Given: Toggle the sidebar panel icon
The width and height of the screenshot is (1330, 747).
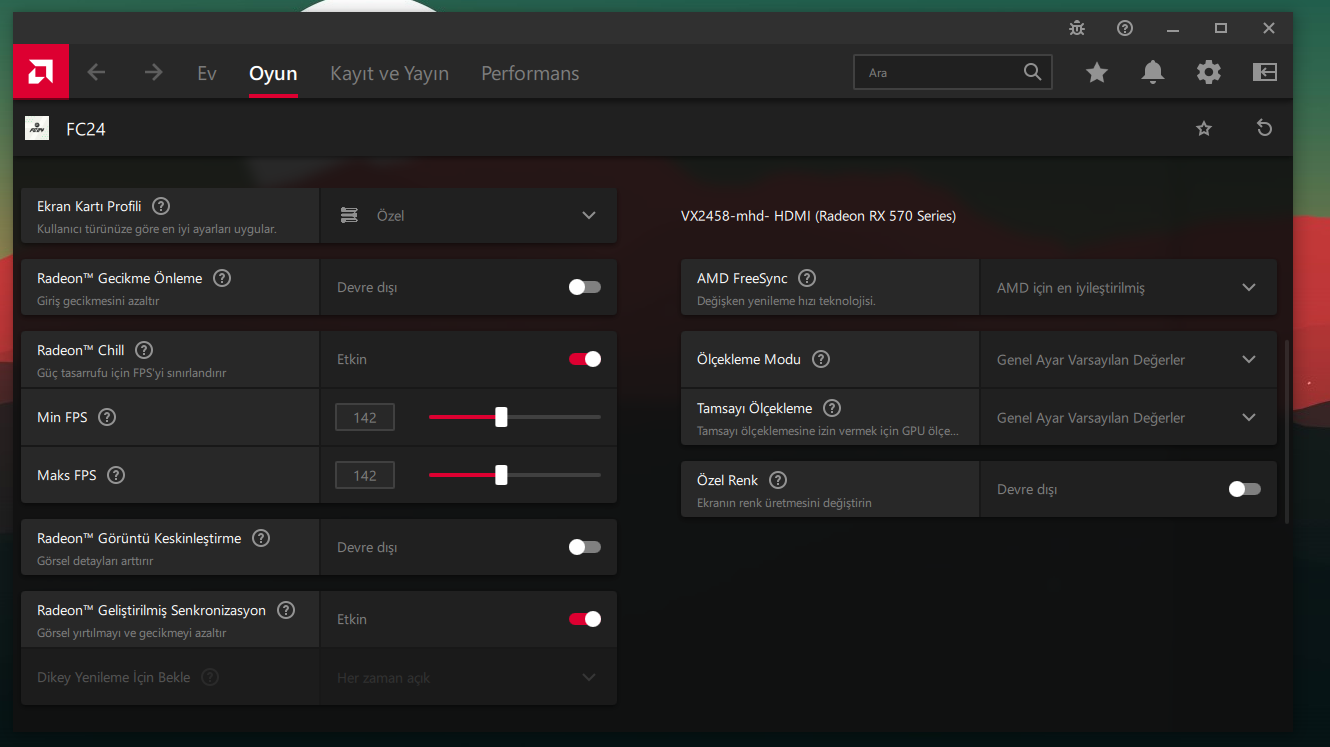Looking at the screenshot, I should click(x=1265, y=72).
